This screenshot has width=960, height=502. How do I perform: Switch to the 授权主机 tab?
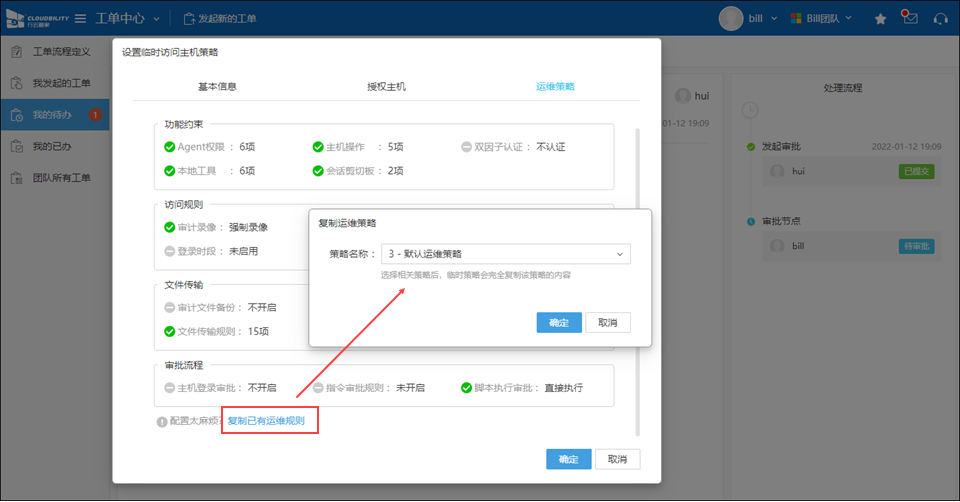point(386,87)
